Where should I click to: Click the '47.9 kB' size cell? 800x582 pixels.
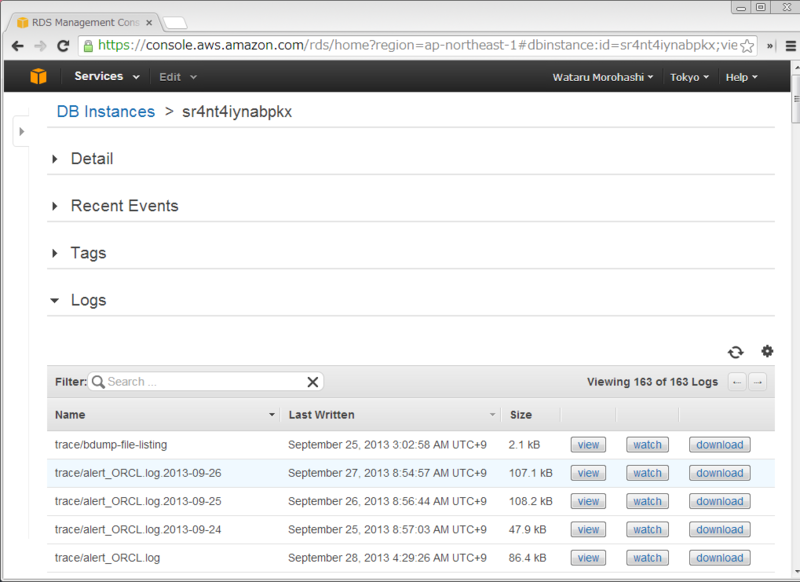[x=527, y=529]
